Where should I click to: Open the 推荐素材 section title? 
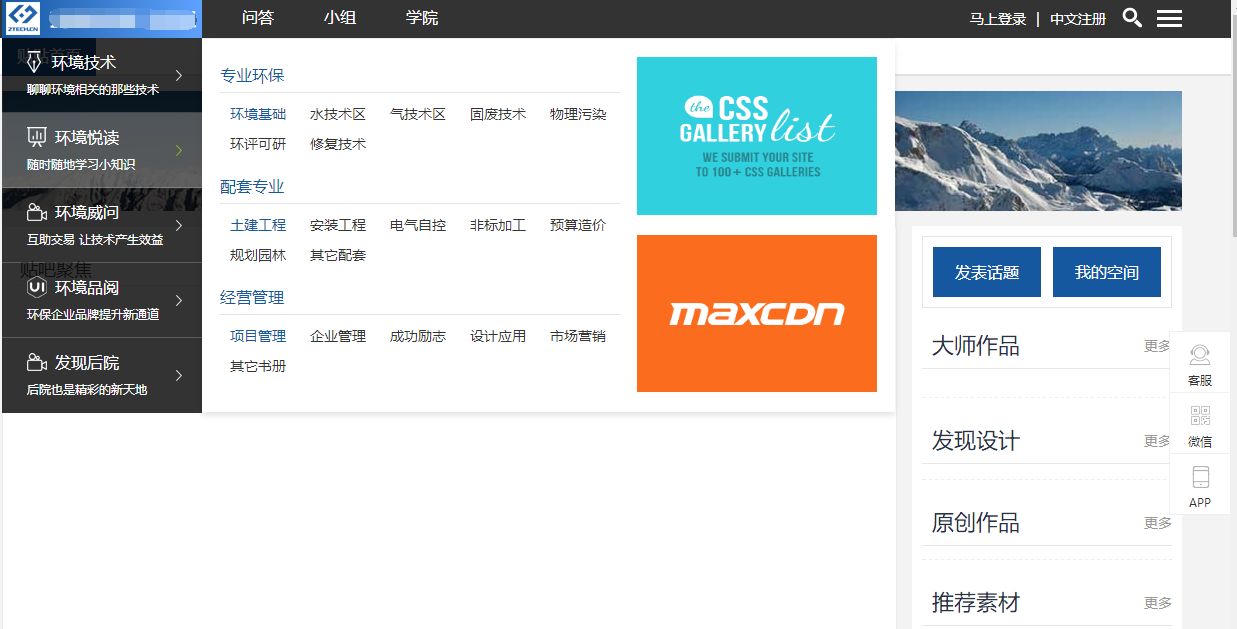point(976,603)
